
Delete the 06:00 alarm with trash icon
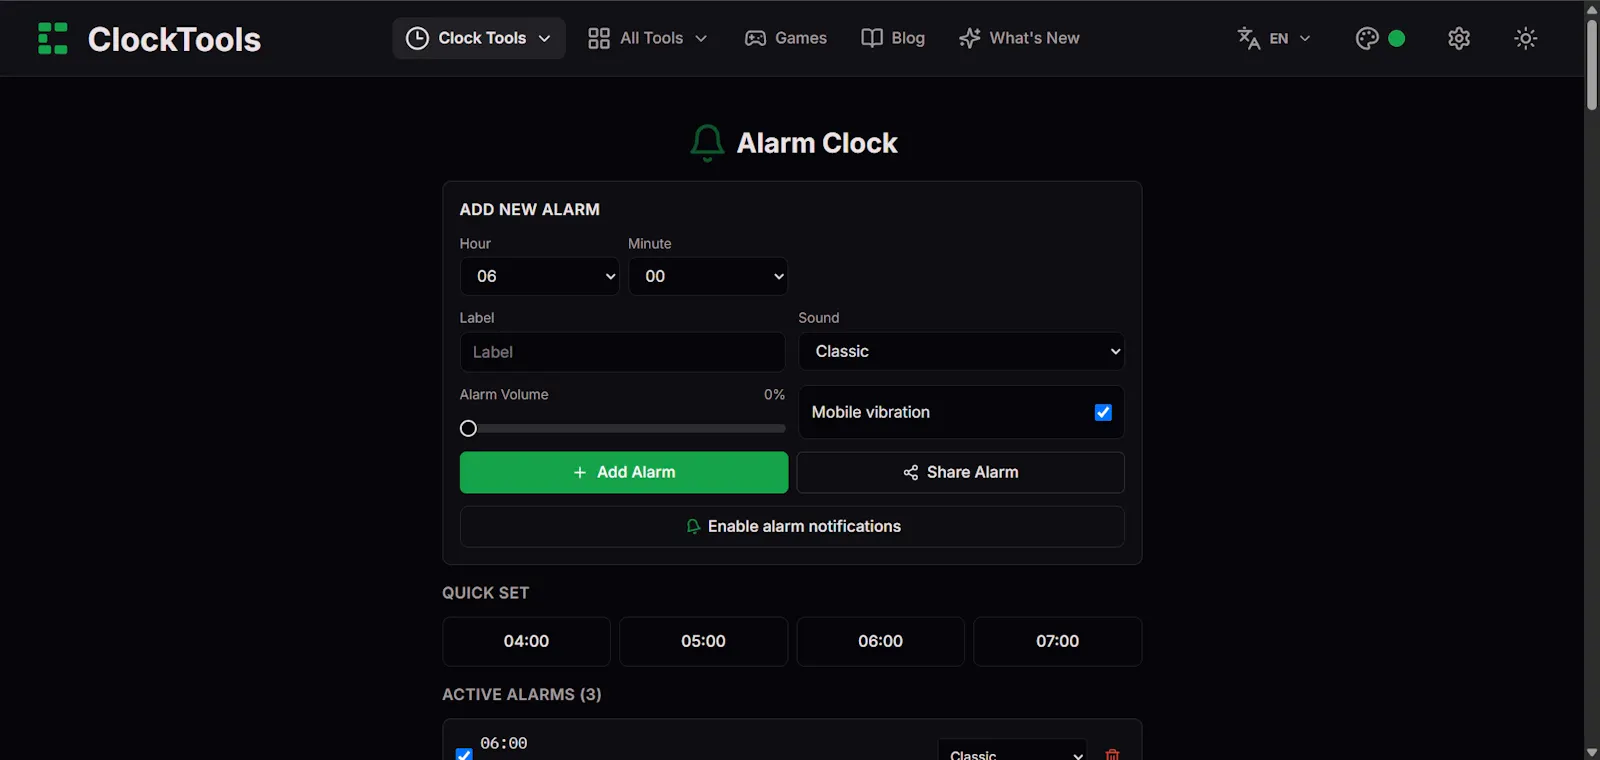click(1112, 754)
